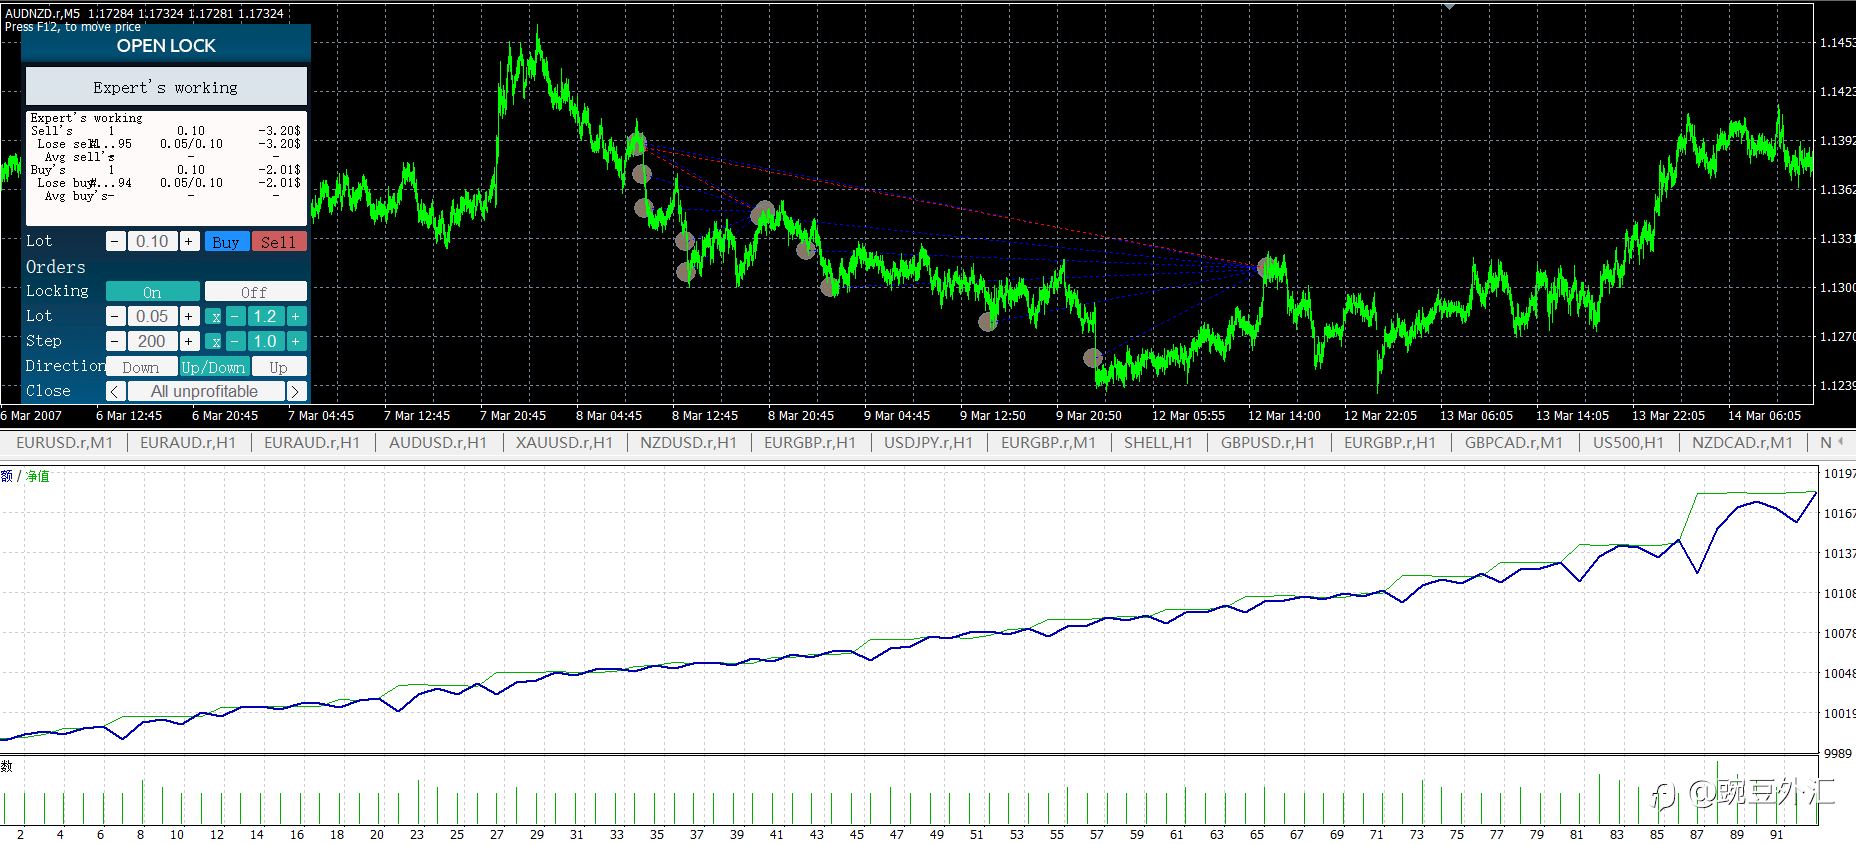Click the All unprofitable close selector
This screenshot has height=844, width=1856.
tap(205, 391)
